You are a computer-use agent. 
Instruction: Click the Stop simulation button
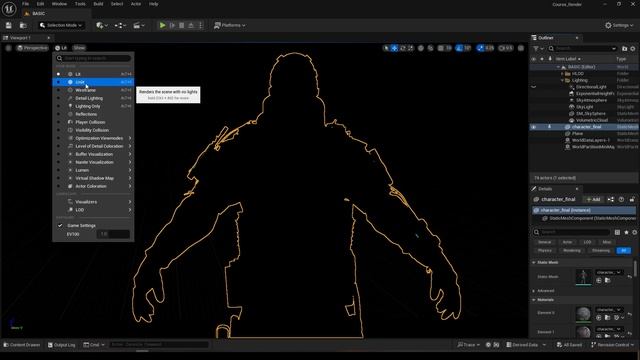pyautogui.click(x=182, y=25)
